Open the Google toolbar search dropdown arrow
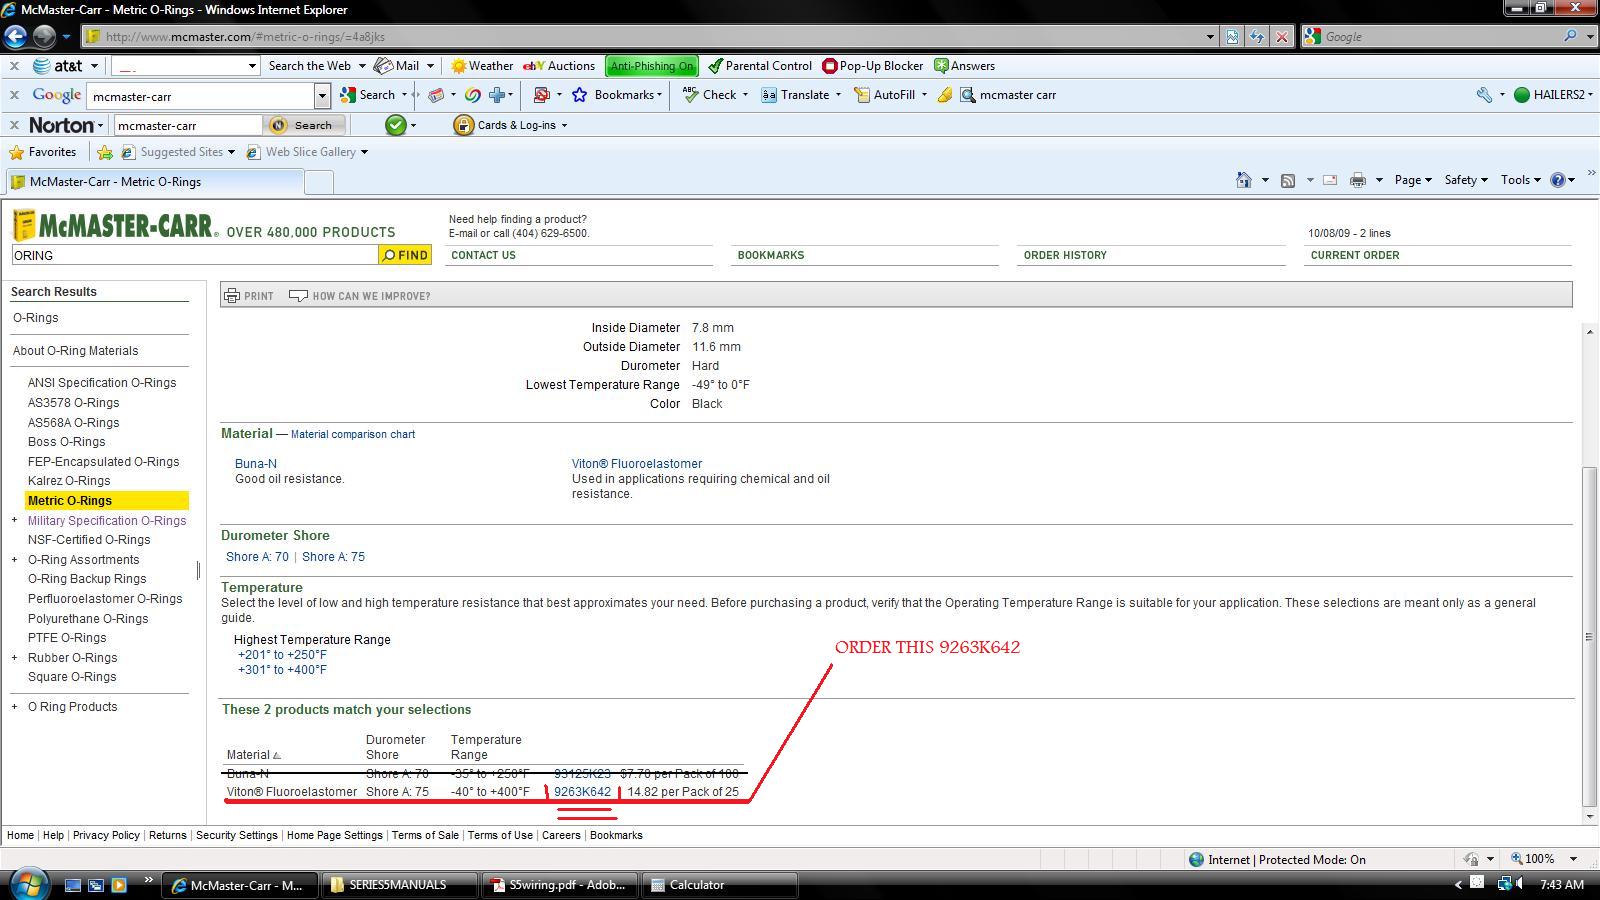Screen dimensions: 1600x900 pyautogui.click(x=322, y=96)
